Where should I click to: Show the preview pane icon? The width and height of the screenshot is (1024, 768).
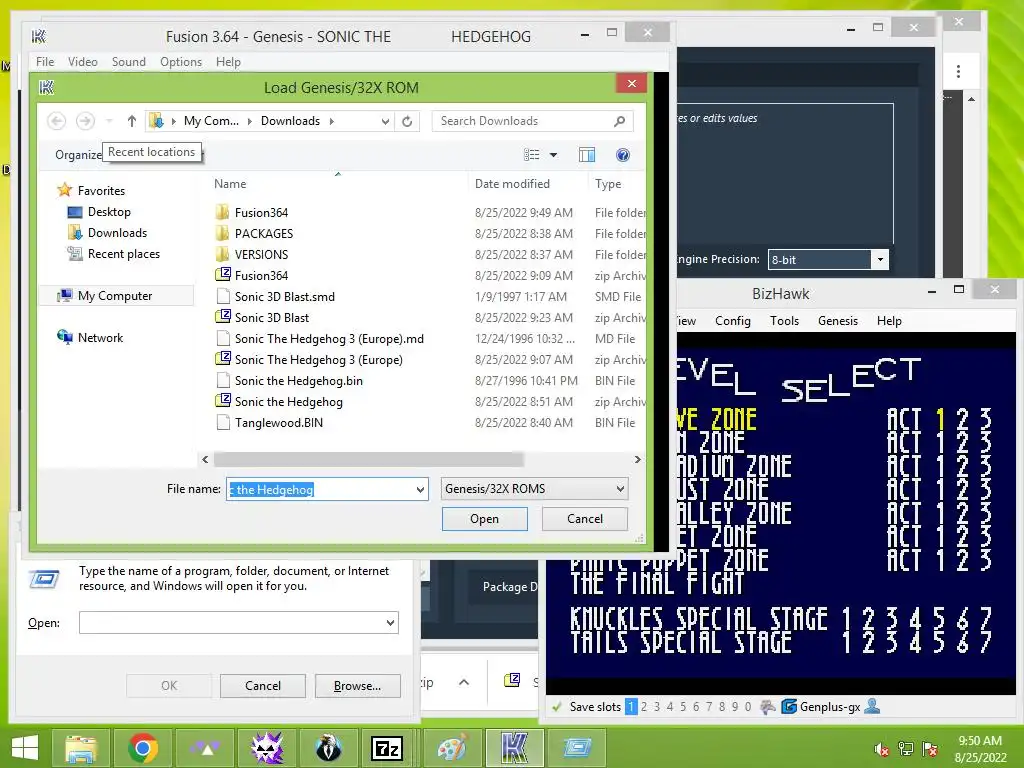[x=586, y=155]
